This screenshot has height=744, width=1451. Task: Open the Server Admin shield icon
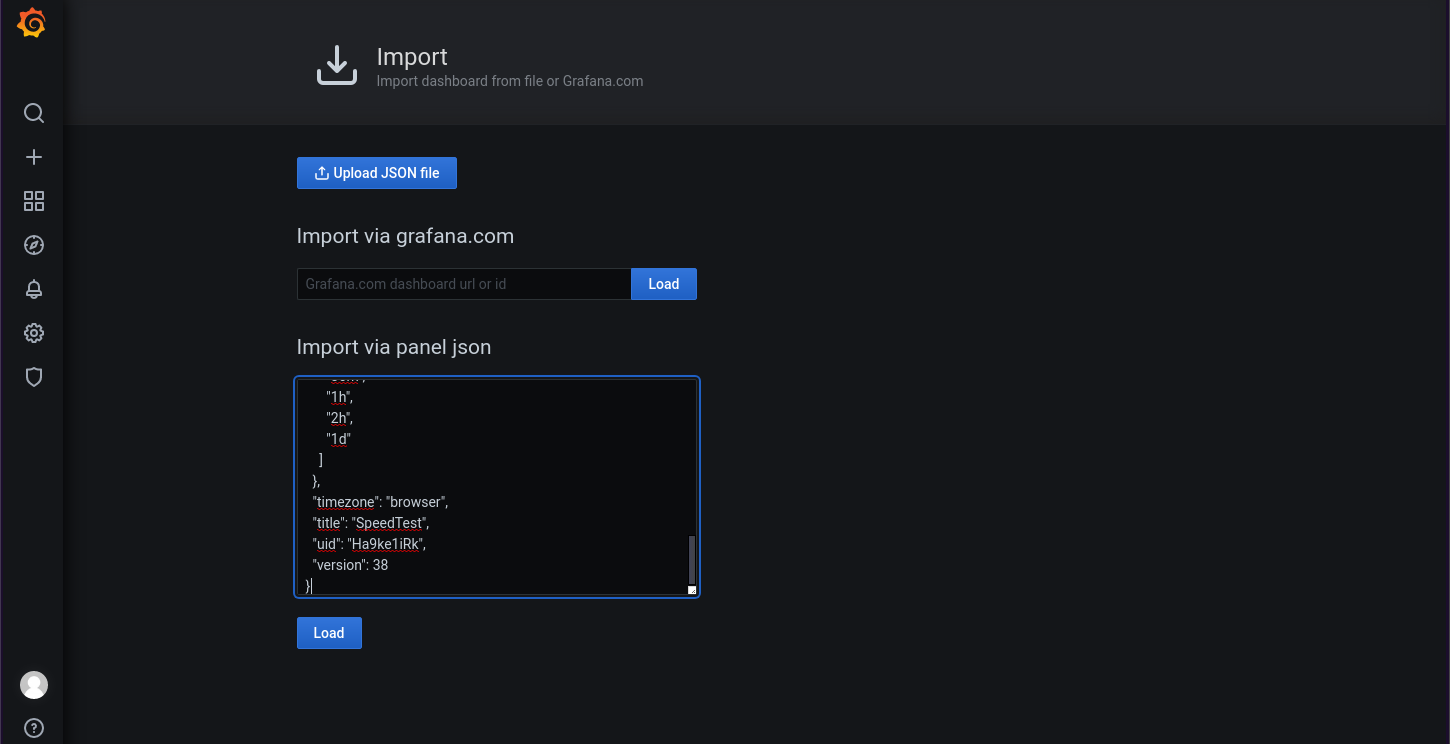[x=34, y=377]
